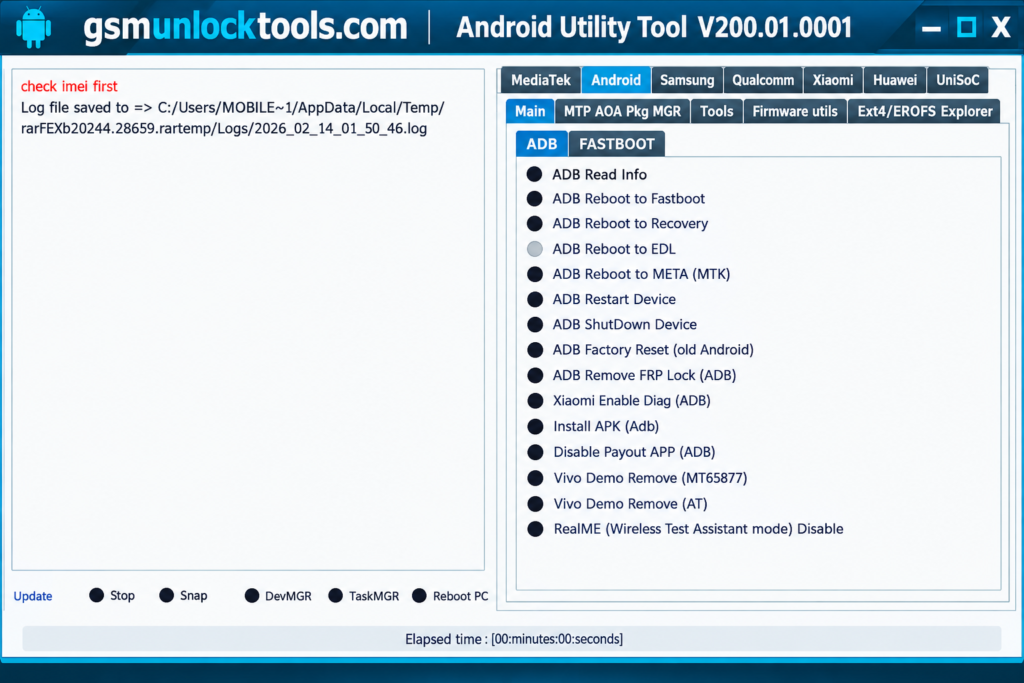Open the MediaTek tab
The image size is (1024, 683).
point(541,80)
